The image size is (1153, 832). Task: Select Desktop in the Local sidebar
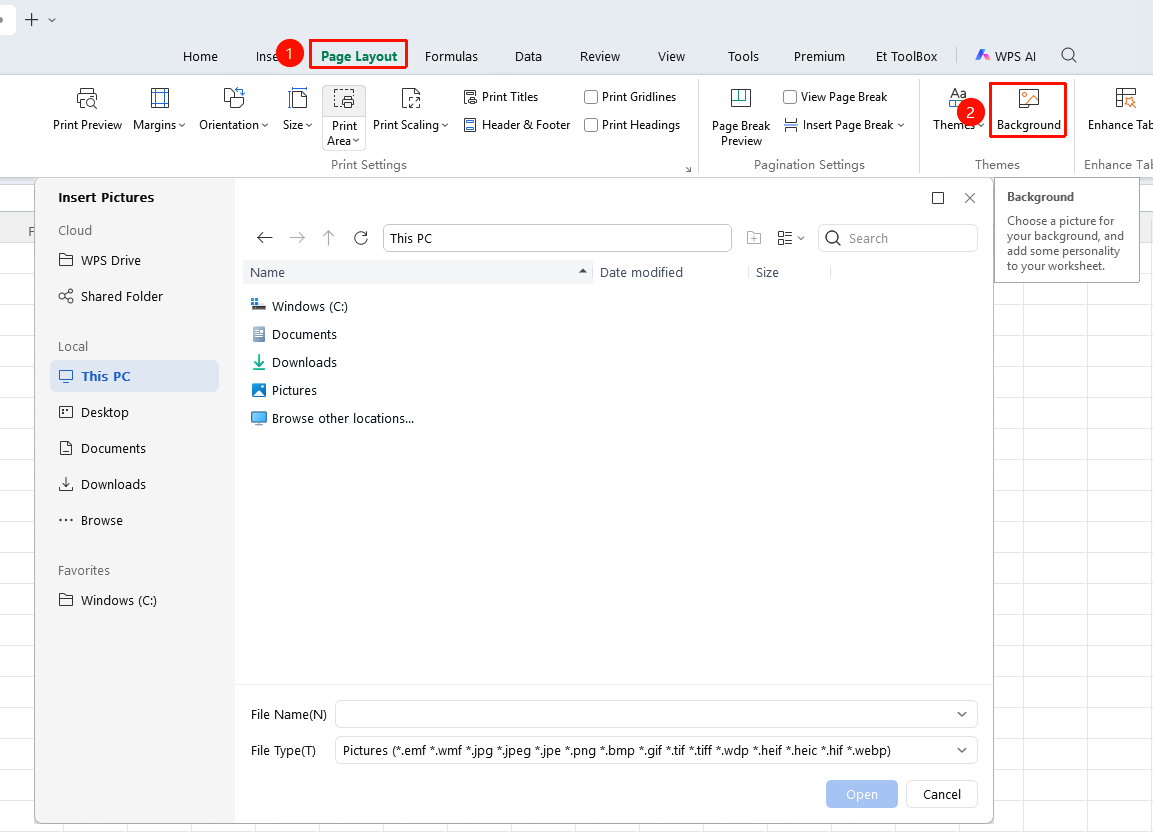click(93, 413)
